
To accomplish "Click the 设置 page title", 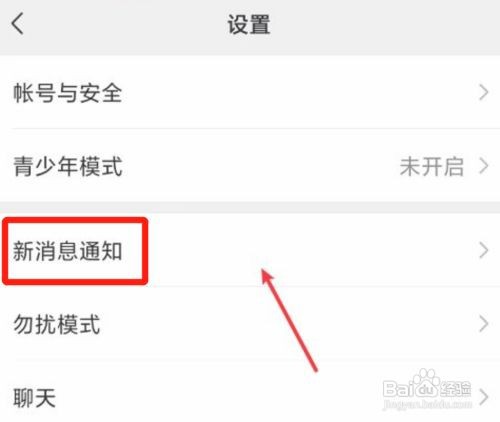I will [x=249, y=24].
